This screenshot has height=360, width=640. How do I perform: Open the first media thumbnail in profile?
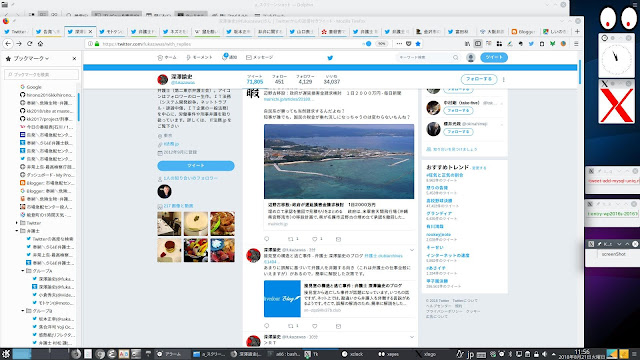pos(169,224)
